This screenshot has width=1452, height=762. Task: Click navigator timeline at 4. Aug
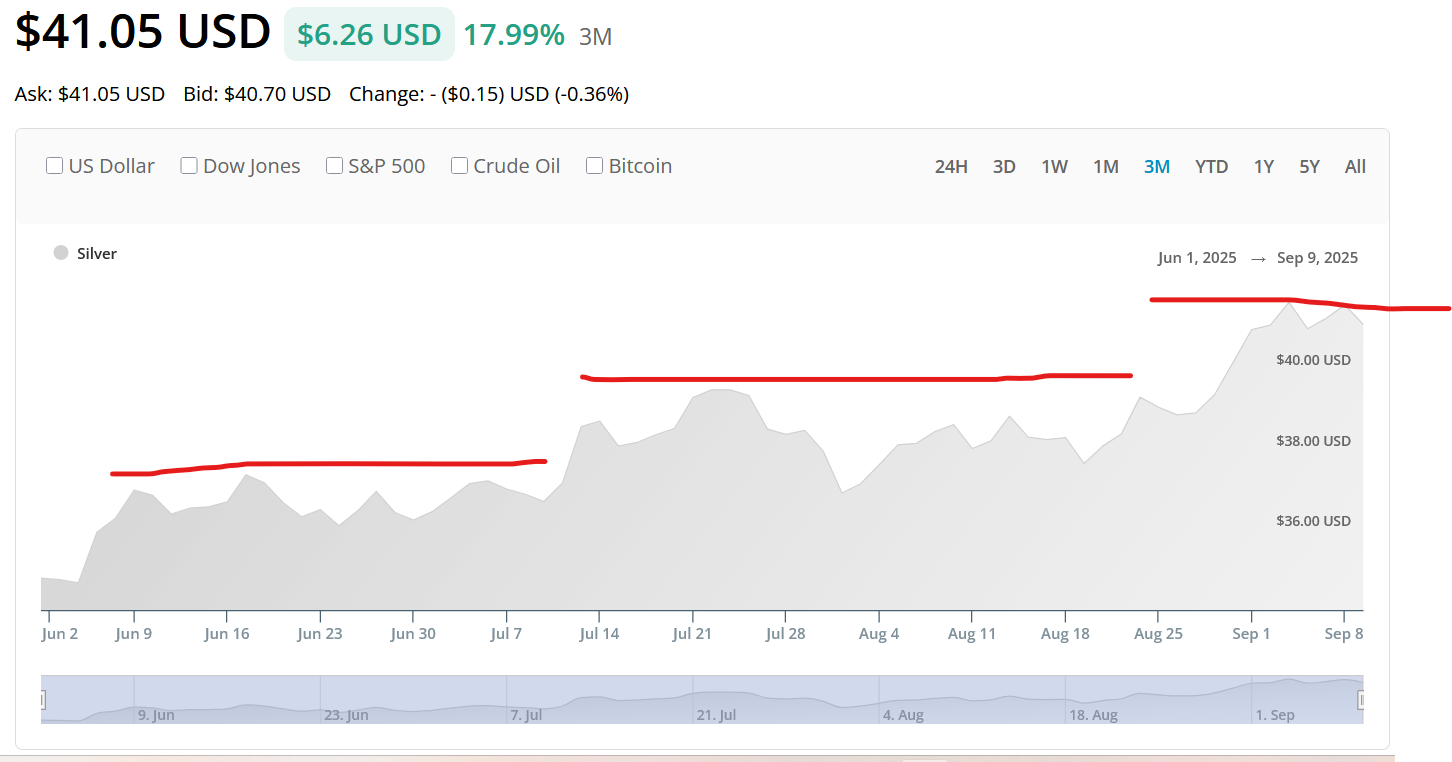click(x=904, y=715)
